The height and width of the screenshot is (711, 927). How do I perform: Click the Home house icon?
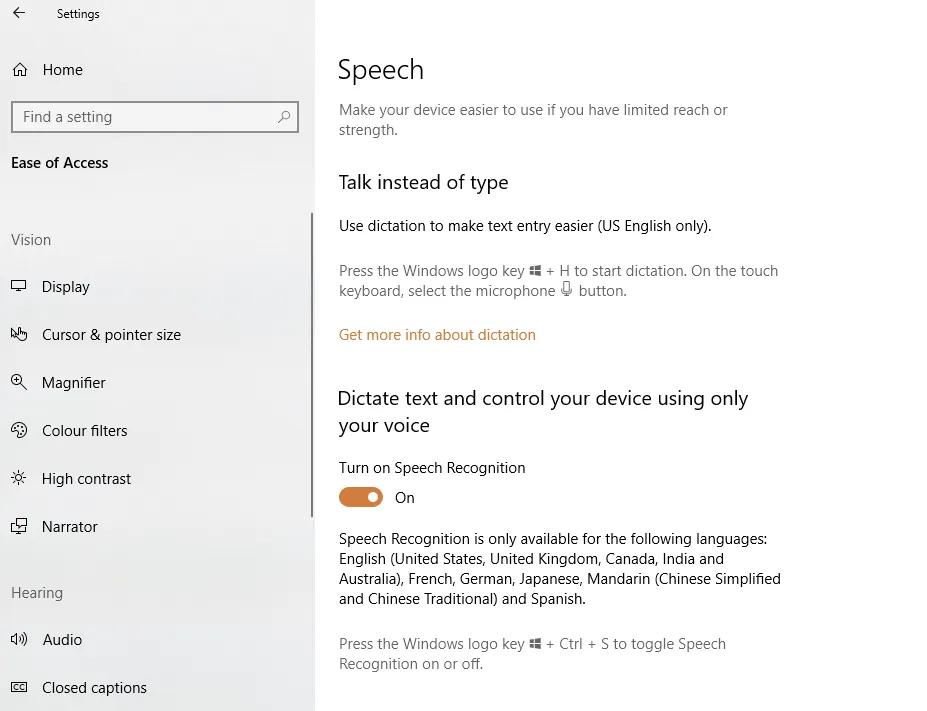(20, 70)
